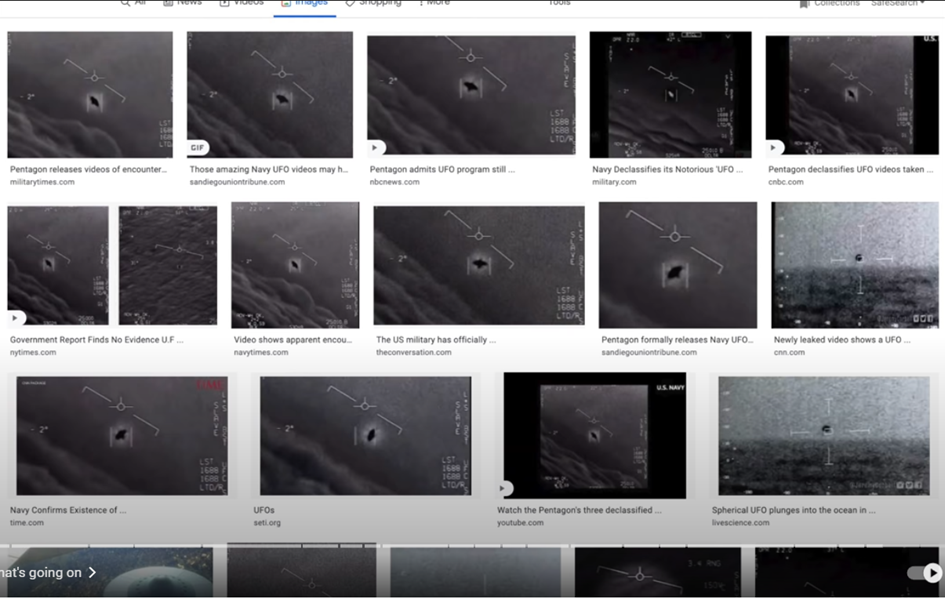
Task: Open Collections
Action: [829, 4]
